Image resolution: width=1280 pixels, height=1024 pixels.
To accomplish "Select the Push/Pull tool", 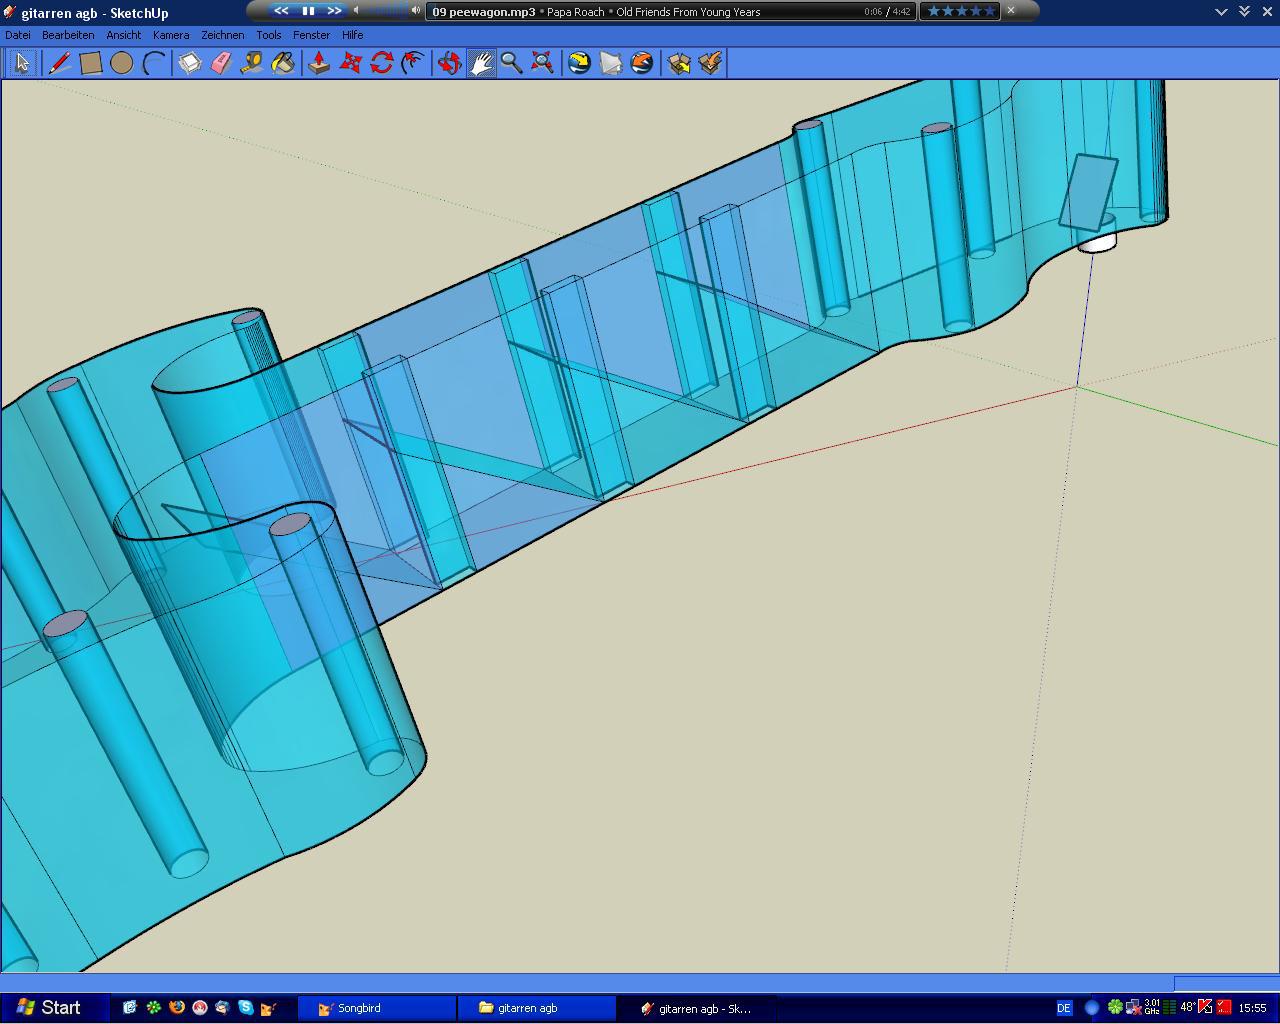I will pos(319,64).
